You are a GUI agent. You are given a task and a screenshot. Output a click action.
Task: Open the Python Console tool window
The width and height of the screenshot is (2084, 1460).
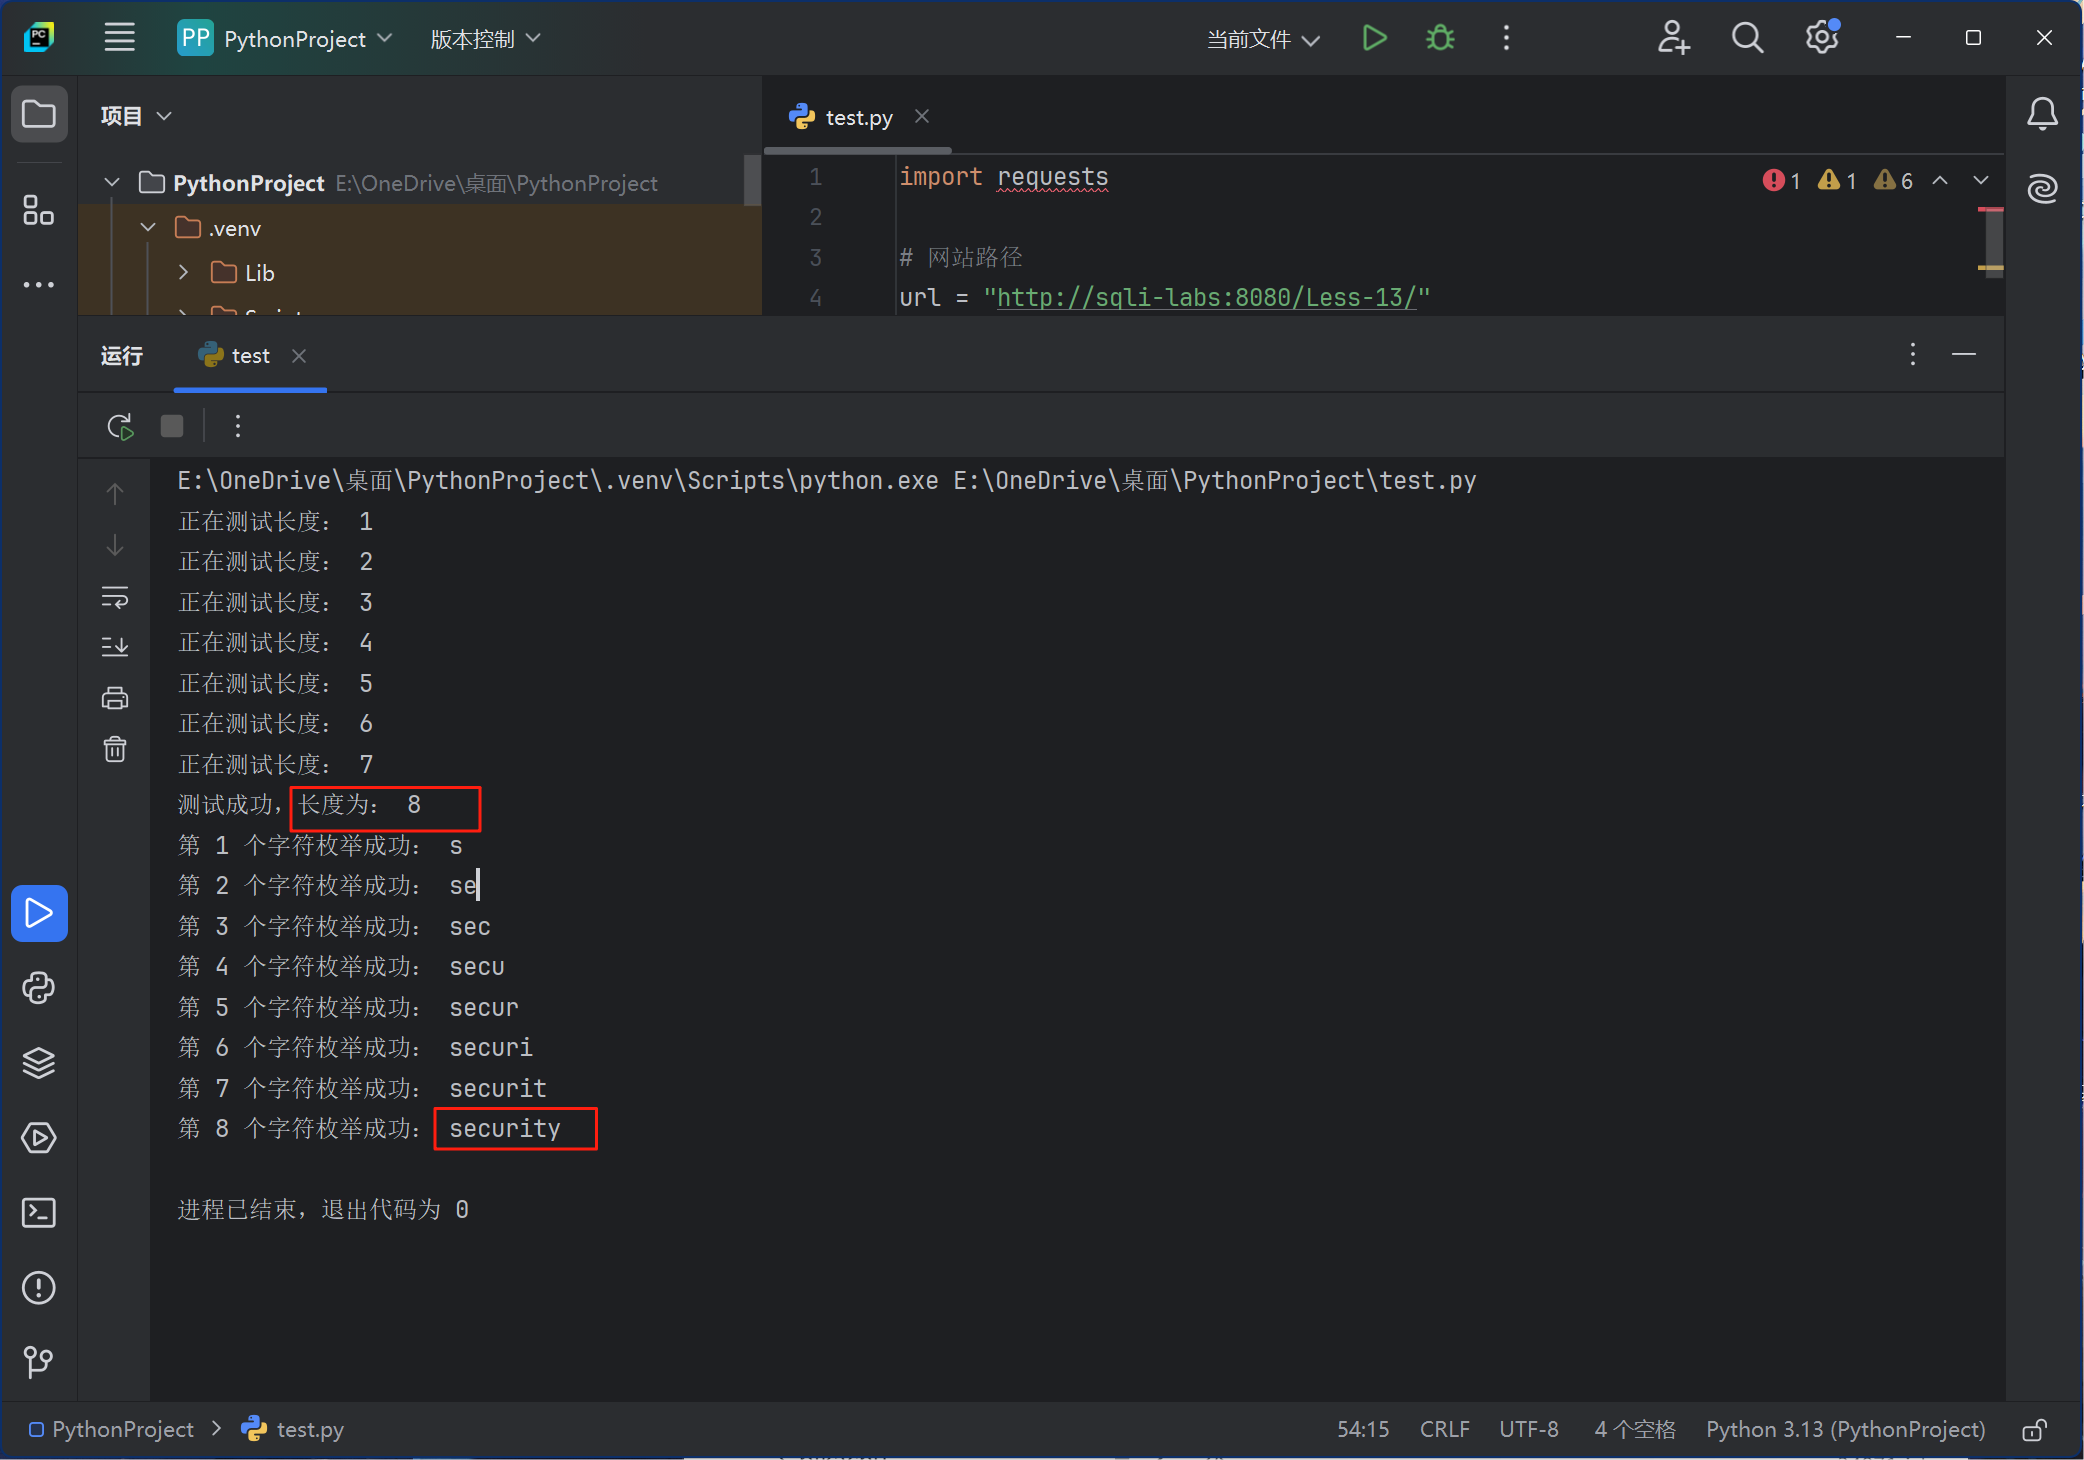(x=39, y=988)
